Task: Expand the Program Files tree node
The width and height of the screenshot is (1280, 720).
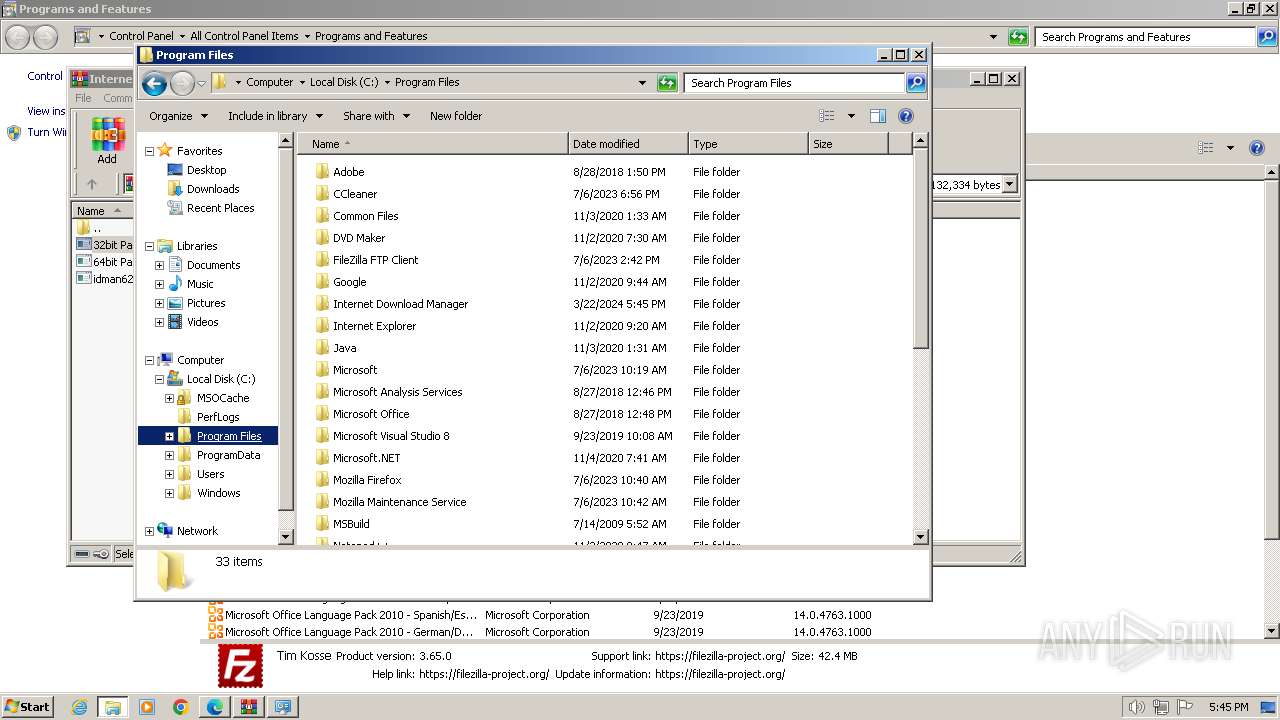Action: click(x=170, y=436)
